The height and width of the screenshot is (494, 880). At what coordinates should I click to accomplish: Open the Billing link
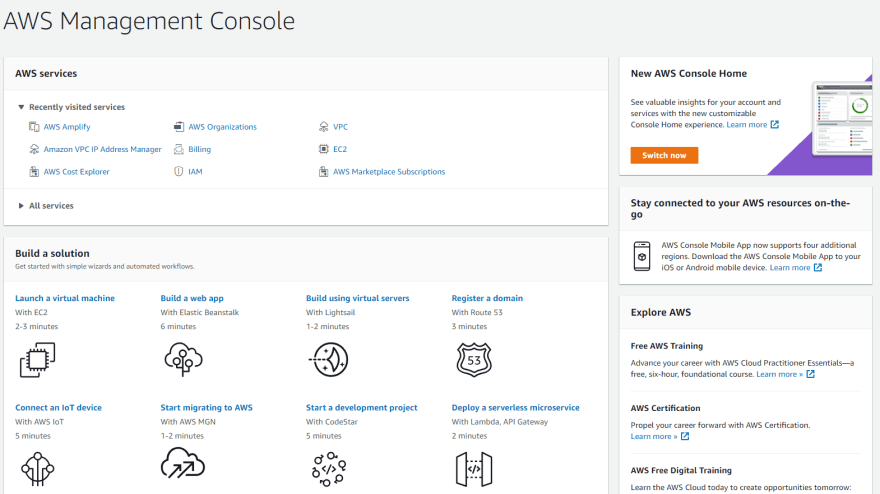199,149
